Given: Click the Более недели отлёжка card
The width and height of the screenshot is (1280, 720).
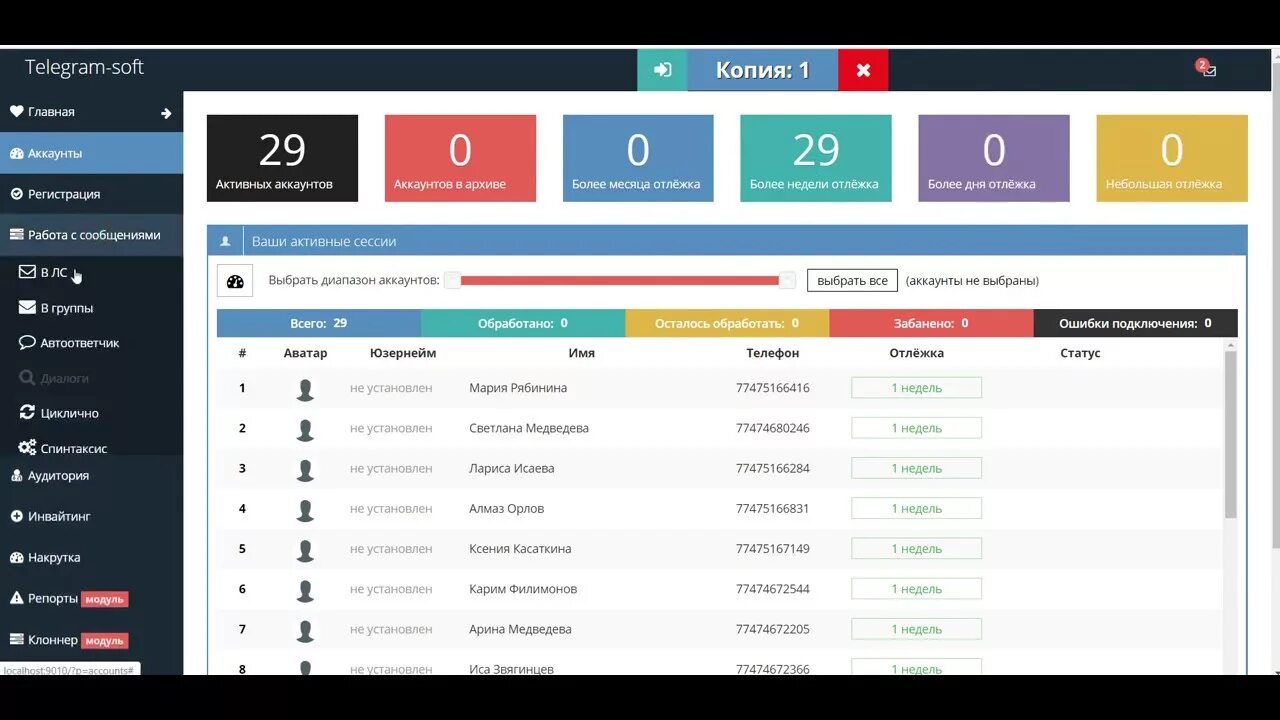Looking at the screenshot, I should [816, 158].
